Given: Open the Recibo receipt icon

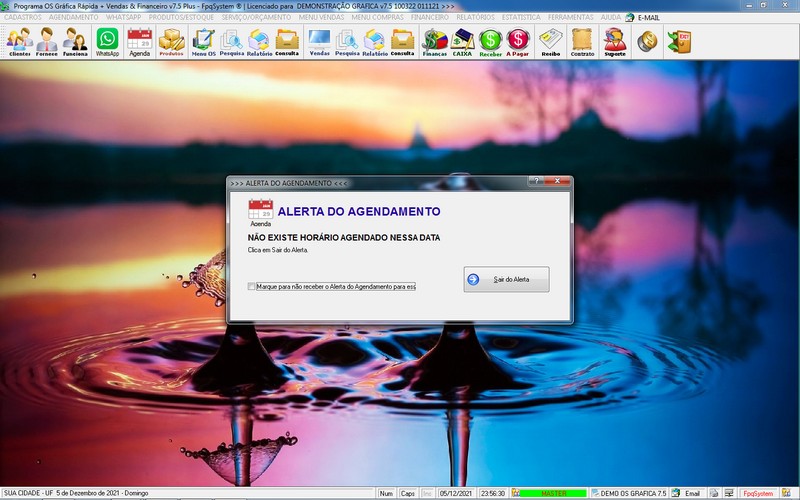Looking at the screenshot, I should click(551, 42).
